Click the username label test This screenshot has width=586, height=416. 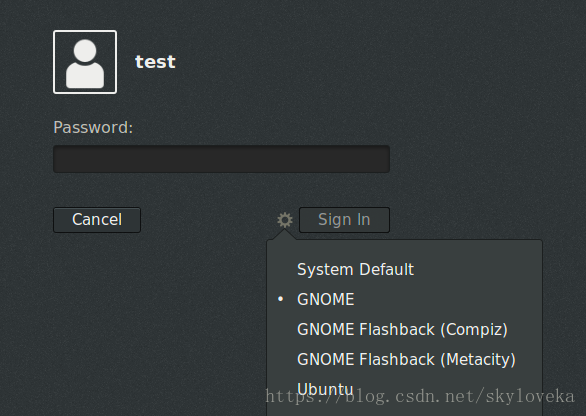click(155, 62)
